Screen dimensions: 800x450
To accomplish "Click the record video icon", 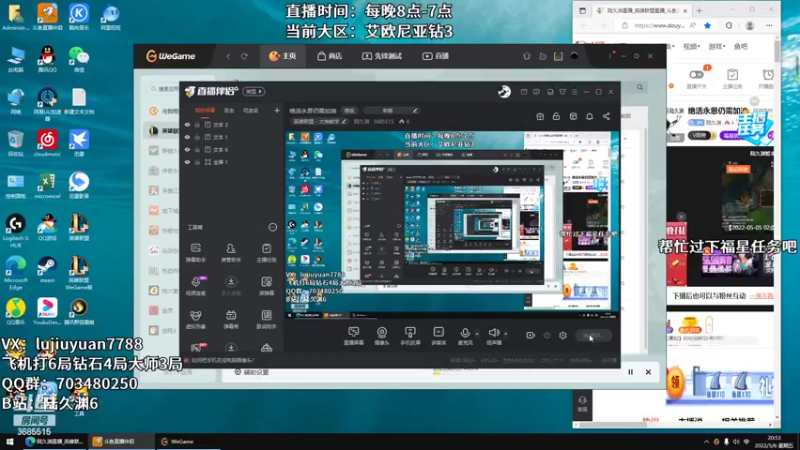I will pyautogui.click(x=531, y=335).
